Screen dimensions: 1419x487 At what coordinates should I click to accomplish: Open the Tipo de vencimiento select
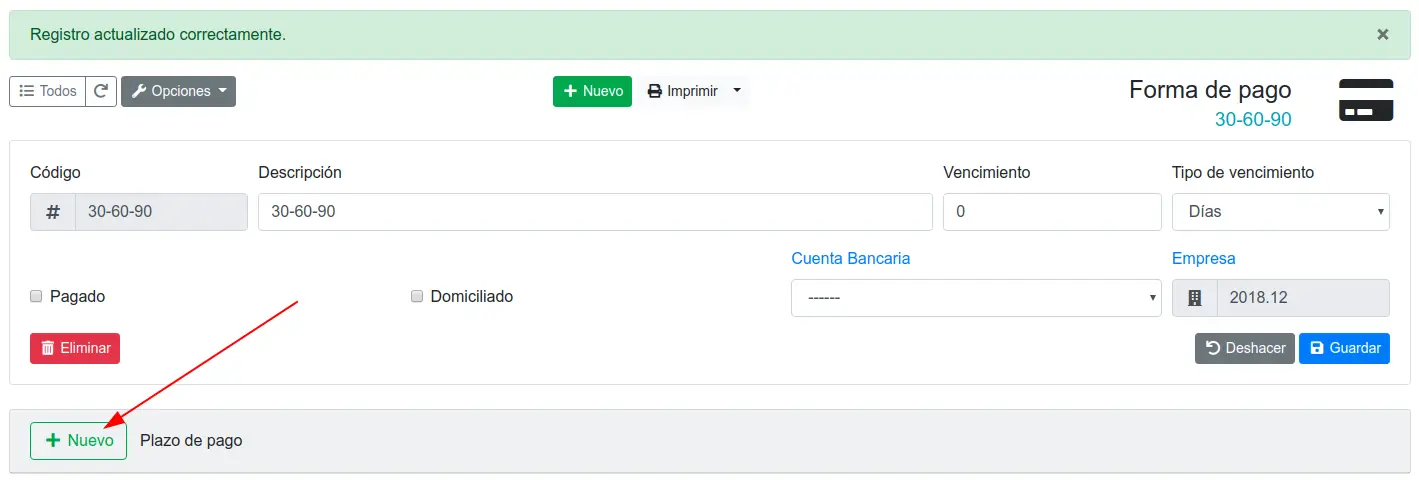pyautogui.click(x=1280, y=212)
